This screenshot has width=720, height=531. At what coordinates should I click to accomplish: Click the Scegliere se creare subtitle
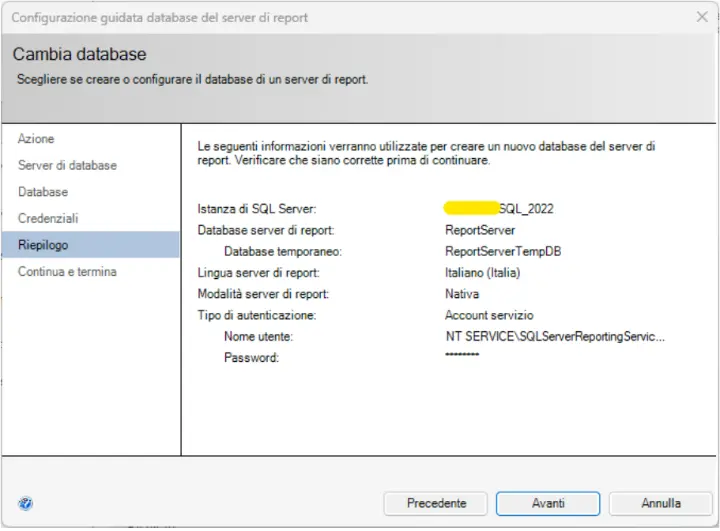click(x=192, y=79)
